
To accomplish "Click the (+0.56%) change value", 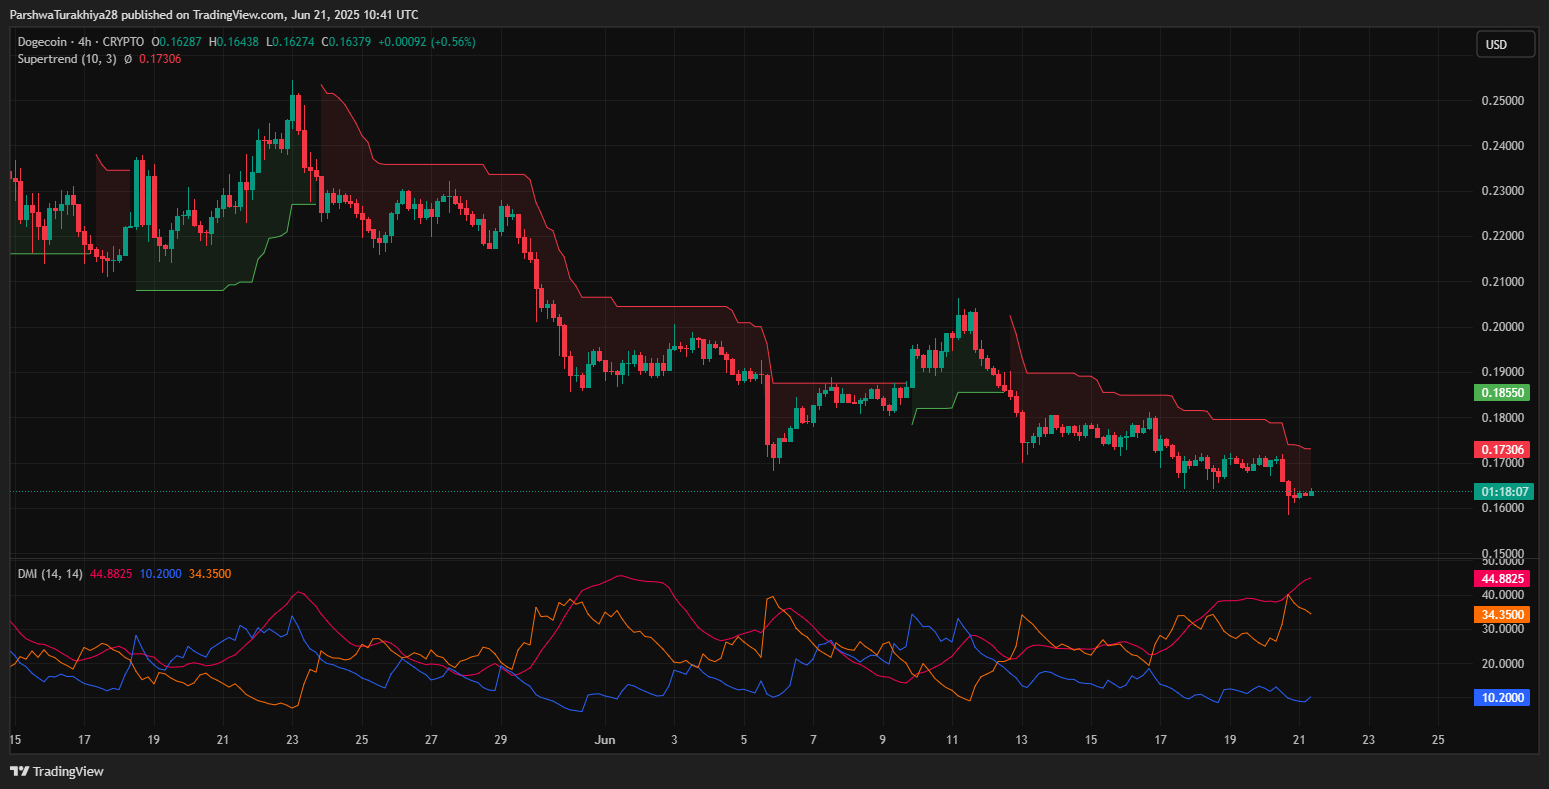I will pyautogui.click(x=453, y=42).
